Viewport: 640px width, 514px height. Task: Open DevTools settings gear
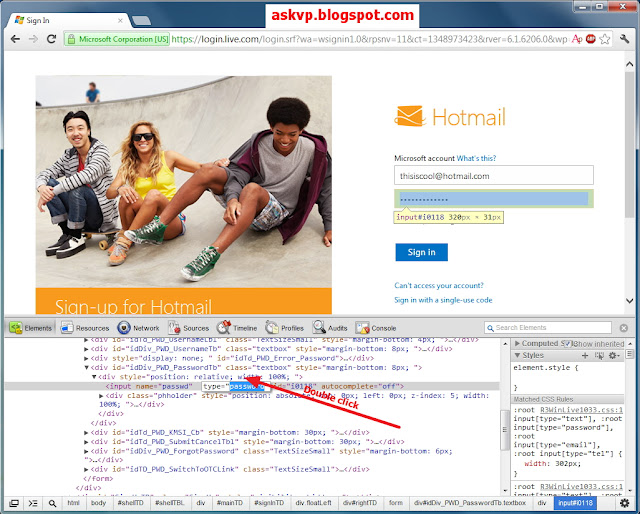pyautogui.click(x=624, y=503)
